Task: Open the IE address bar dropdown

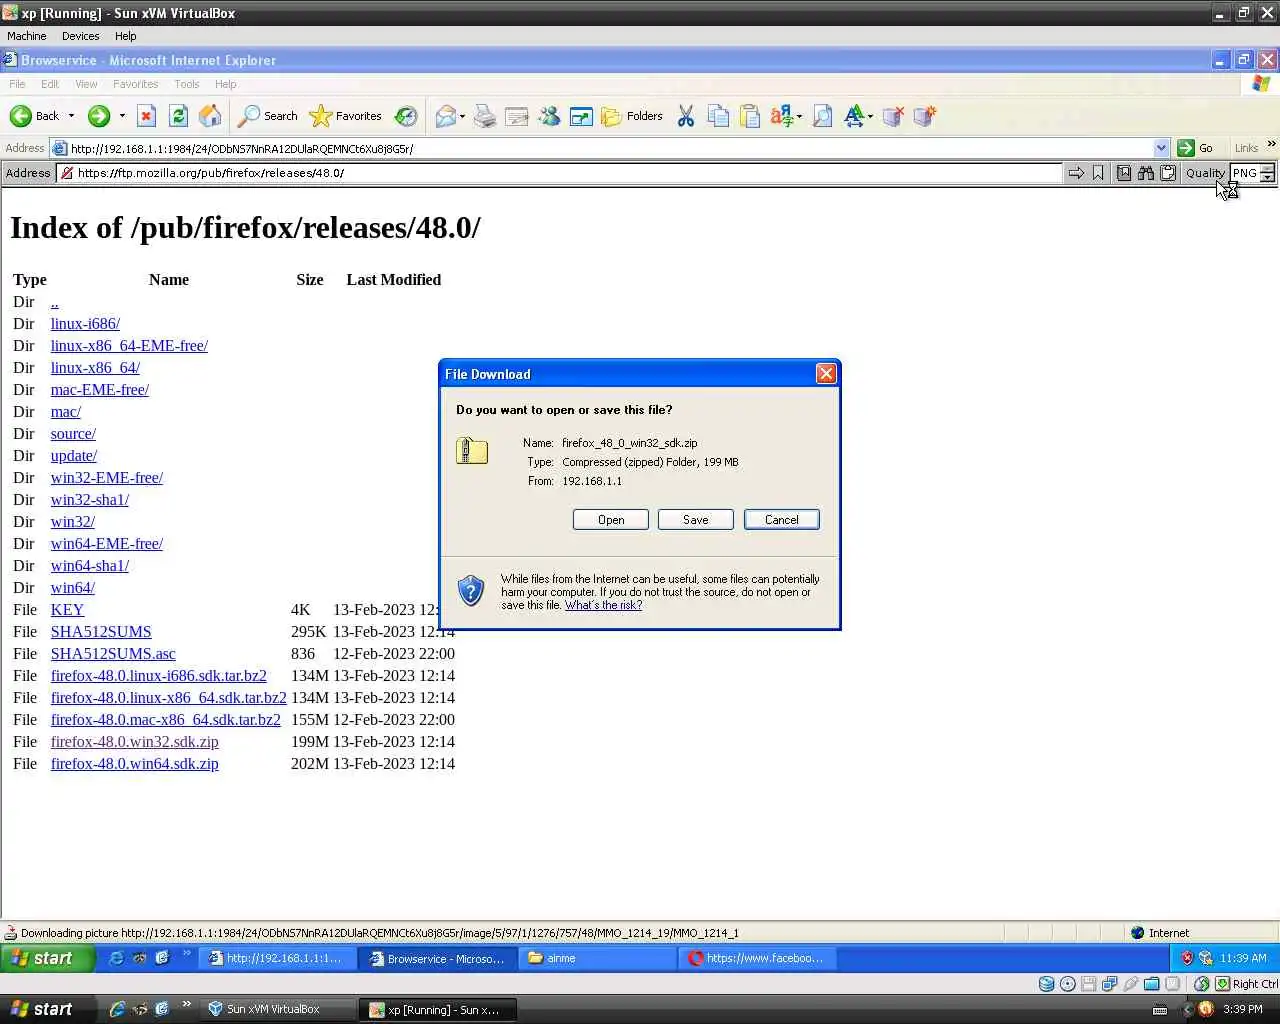Action: click(x=1161, y=148)
